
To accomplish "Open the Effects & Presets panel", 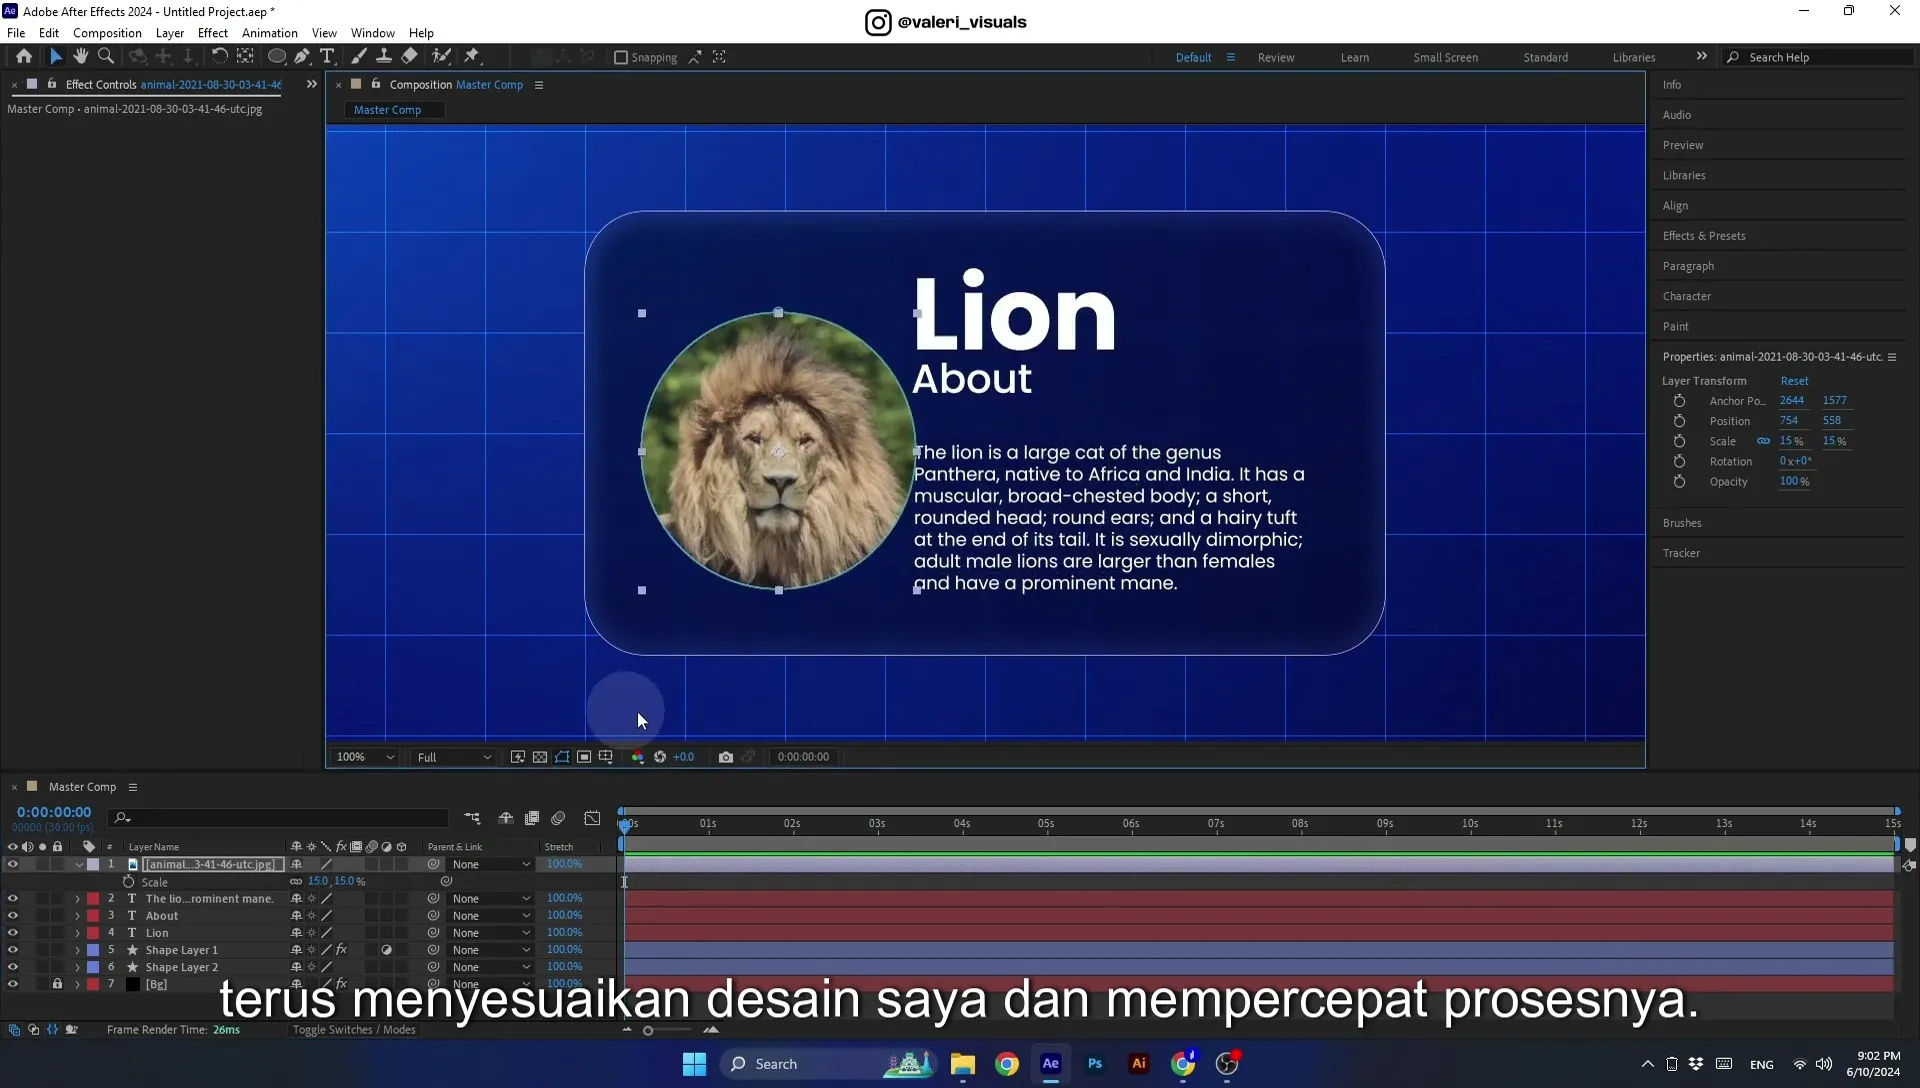I will pos(1704,236).
